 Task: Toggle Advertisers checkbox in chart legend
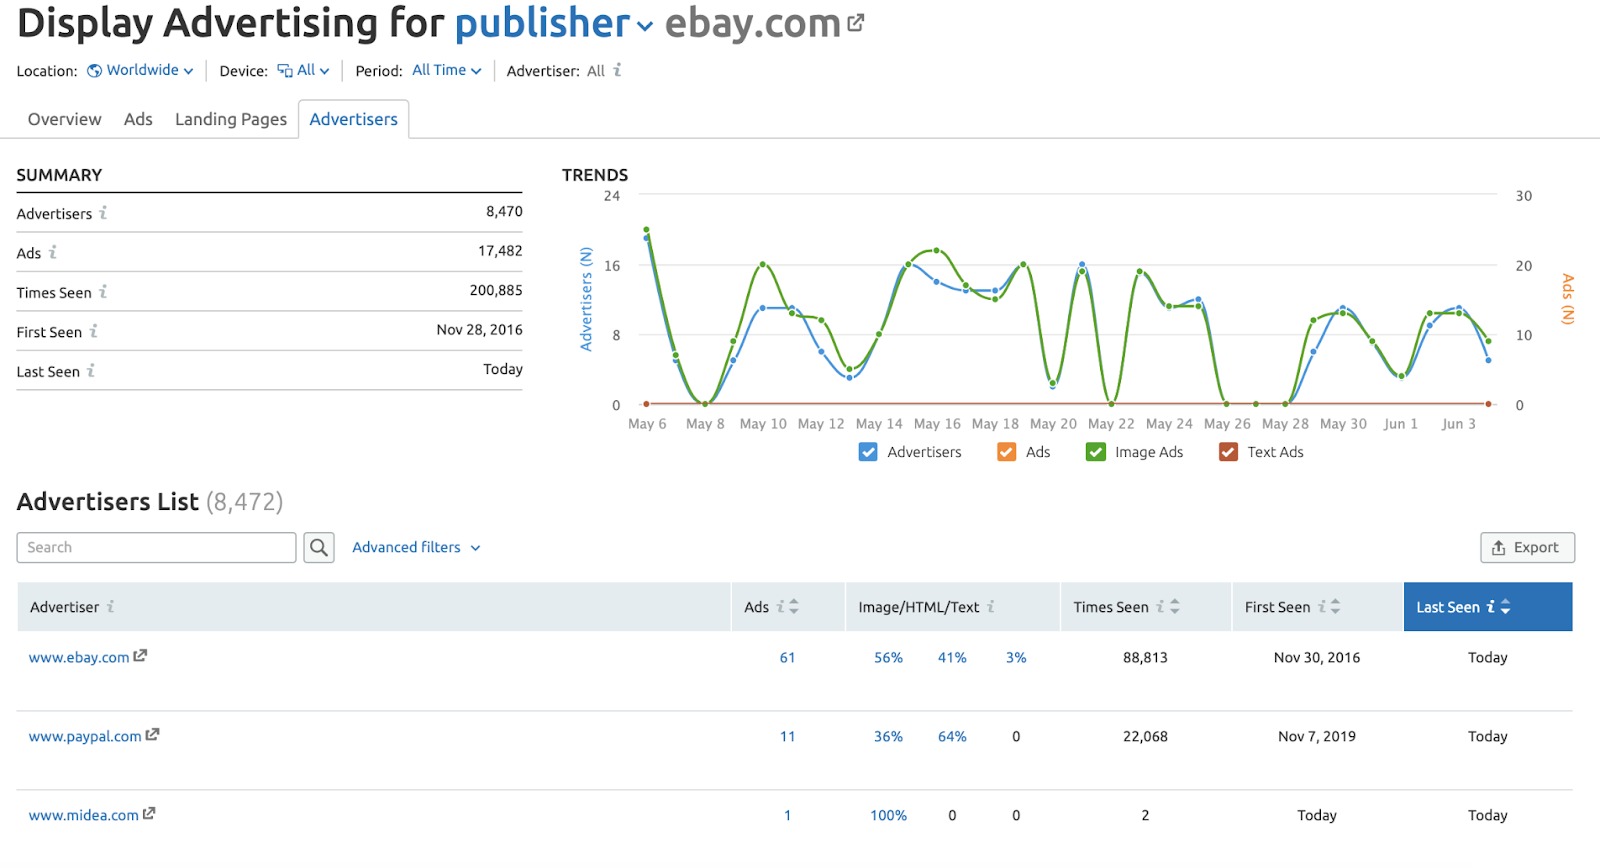coord(868,452)
